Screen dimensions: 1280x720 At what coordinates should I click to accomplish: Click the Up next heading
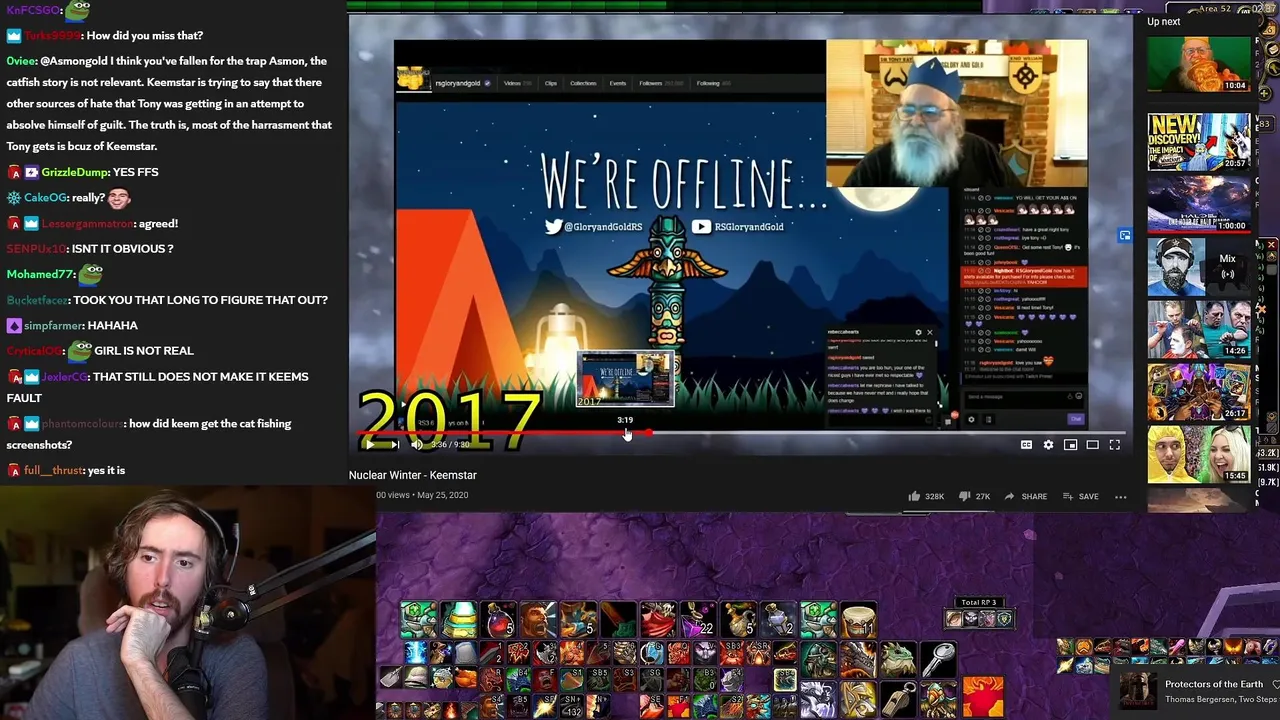[1163, 21]
